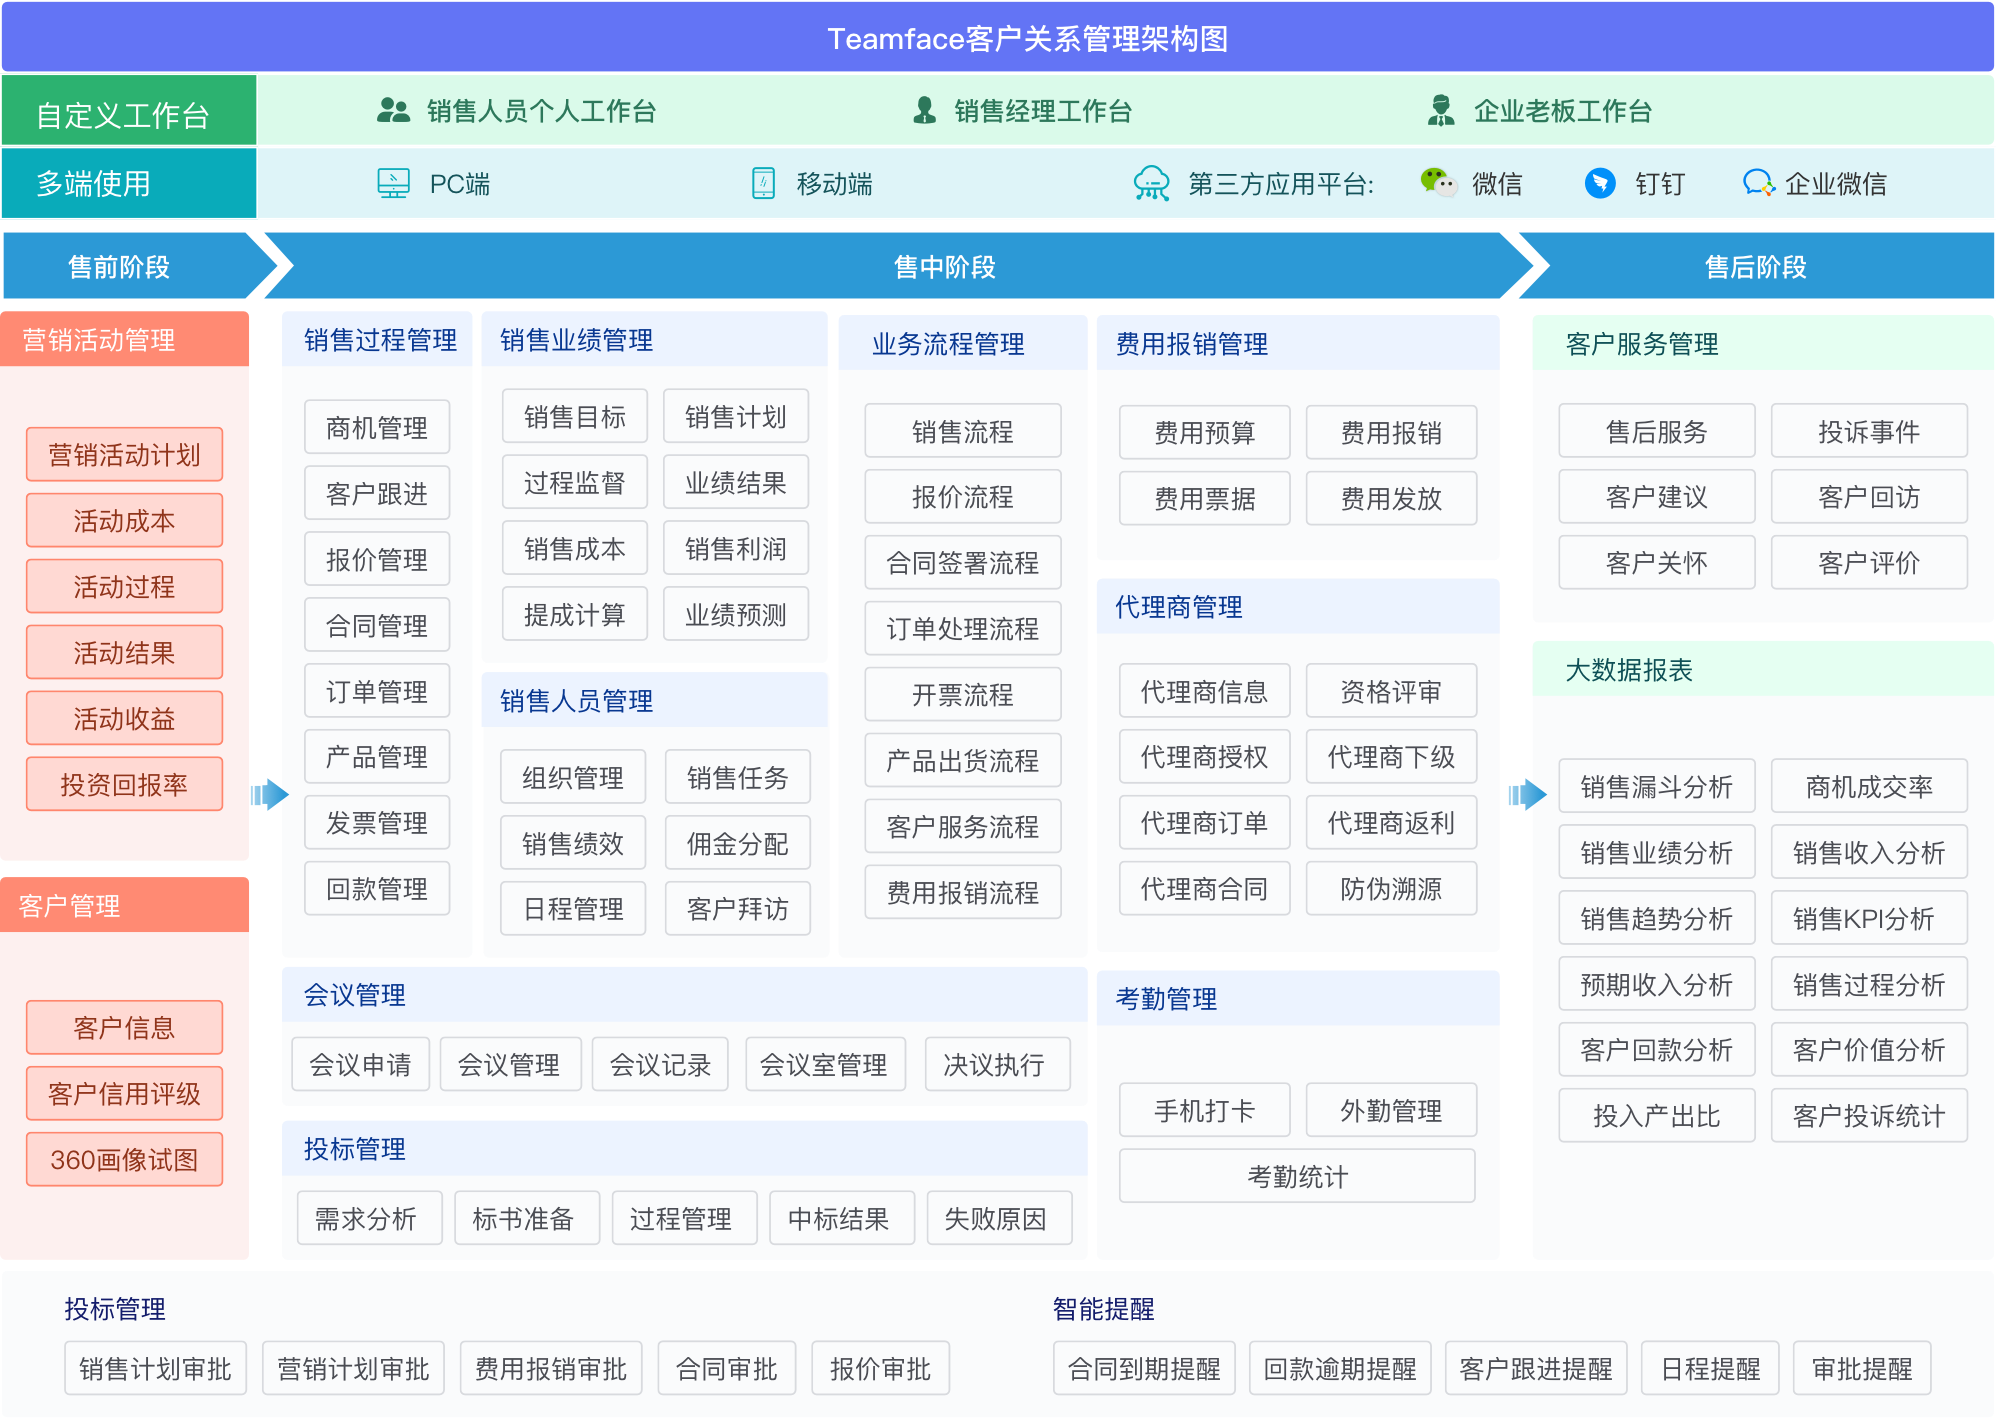Click the enterprise boss workbench icon
This screenshot has width=1998, height=1418.
click(1440, 110)
